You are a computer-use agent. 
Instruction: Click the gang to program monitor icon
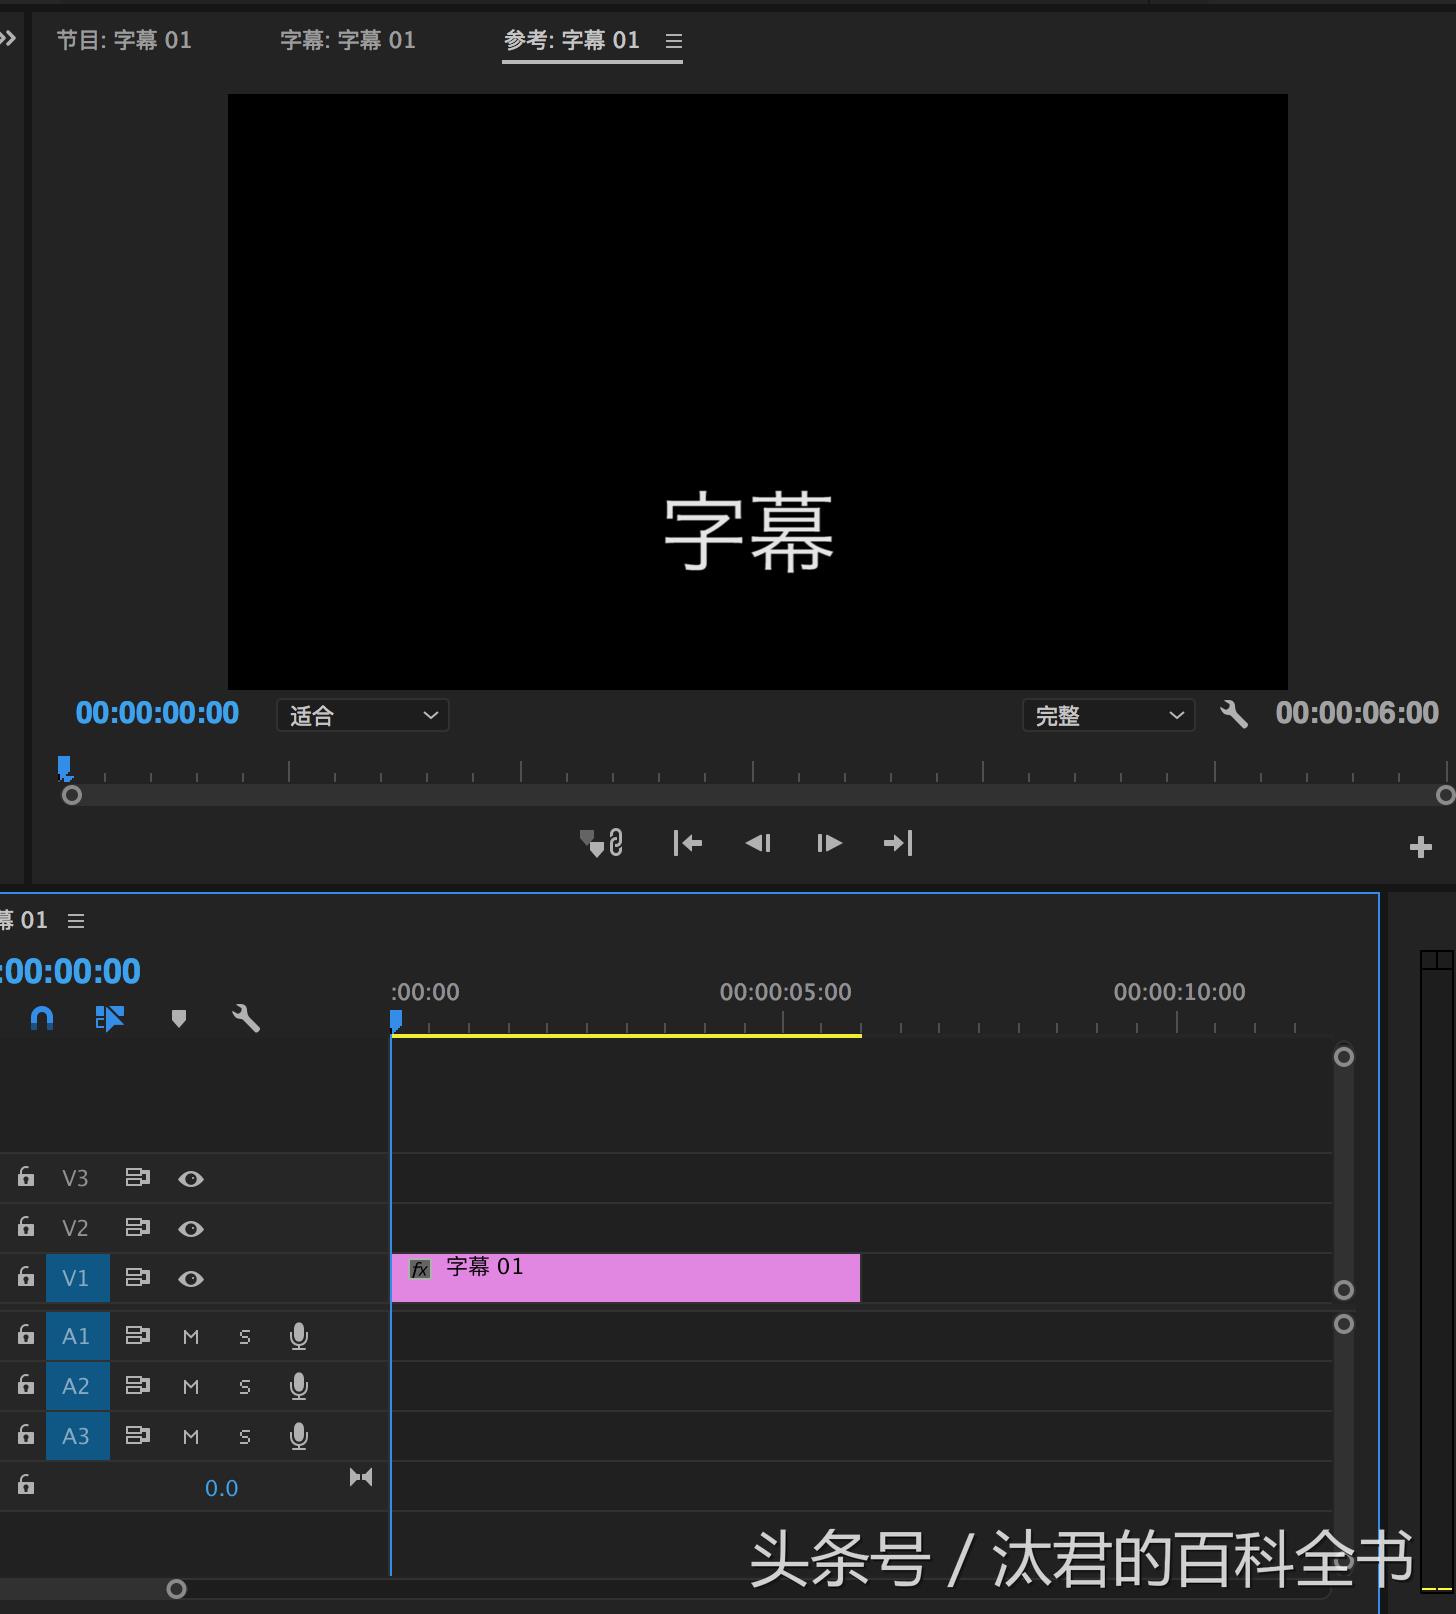pos(602,844)
